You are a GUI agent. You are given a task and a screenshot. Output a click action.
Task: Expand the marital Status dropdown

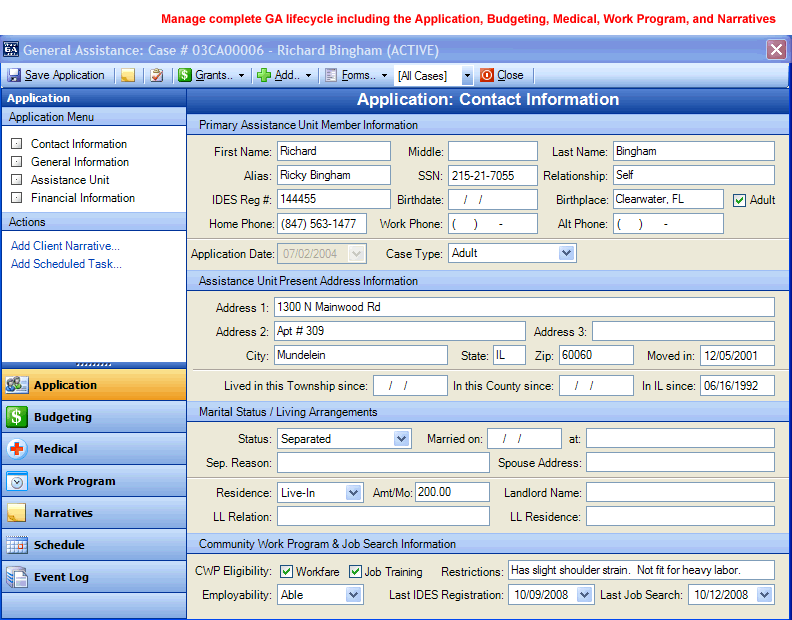tap(402, 439)
